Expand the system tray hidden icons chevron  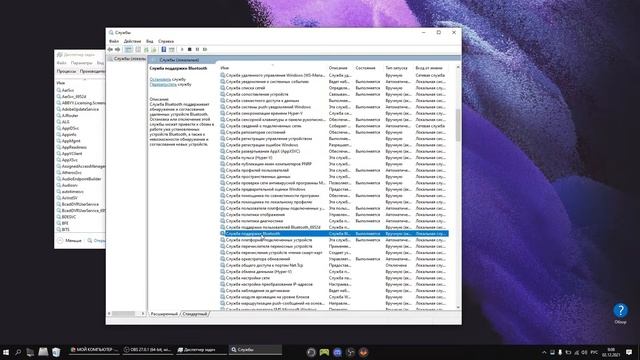544,352
